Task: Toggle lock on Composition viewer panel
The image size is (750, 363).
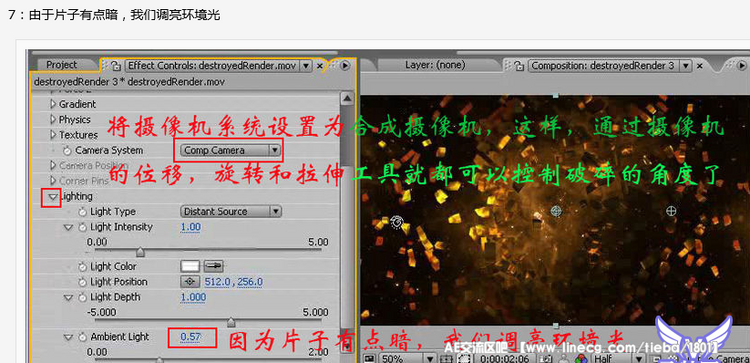Action: tap(519, 66)
